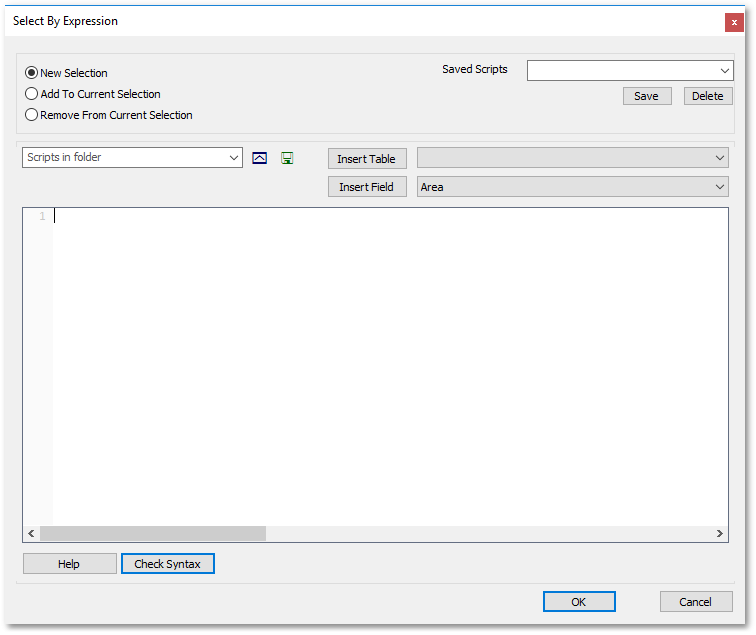Confirm with the OK button

(579, 602)
